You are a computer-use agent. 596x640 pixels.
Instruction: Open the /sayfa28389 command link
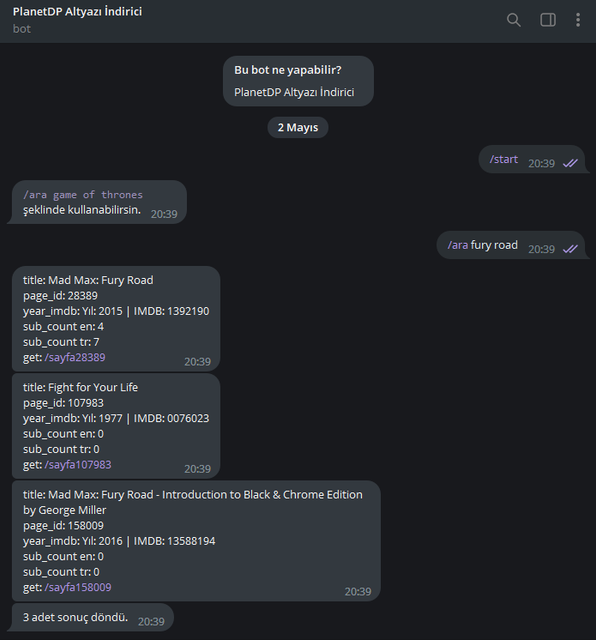75,357
